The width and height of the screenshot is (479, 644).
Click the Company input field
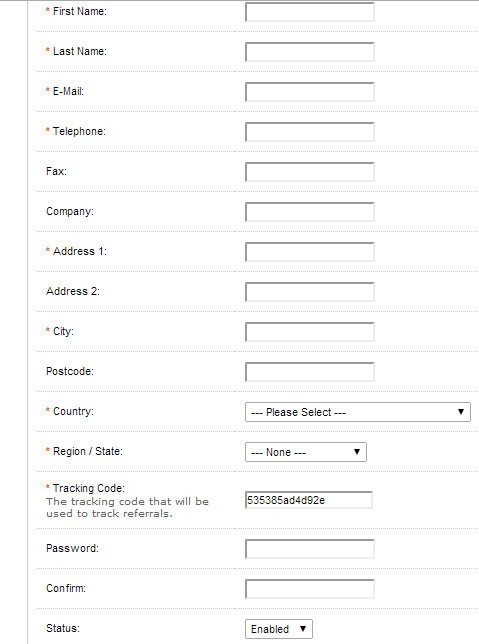(310, 212)
